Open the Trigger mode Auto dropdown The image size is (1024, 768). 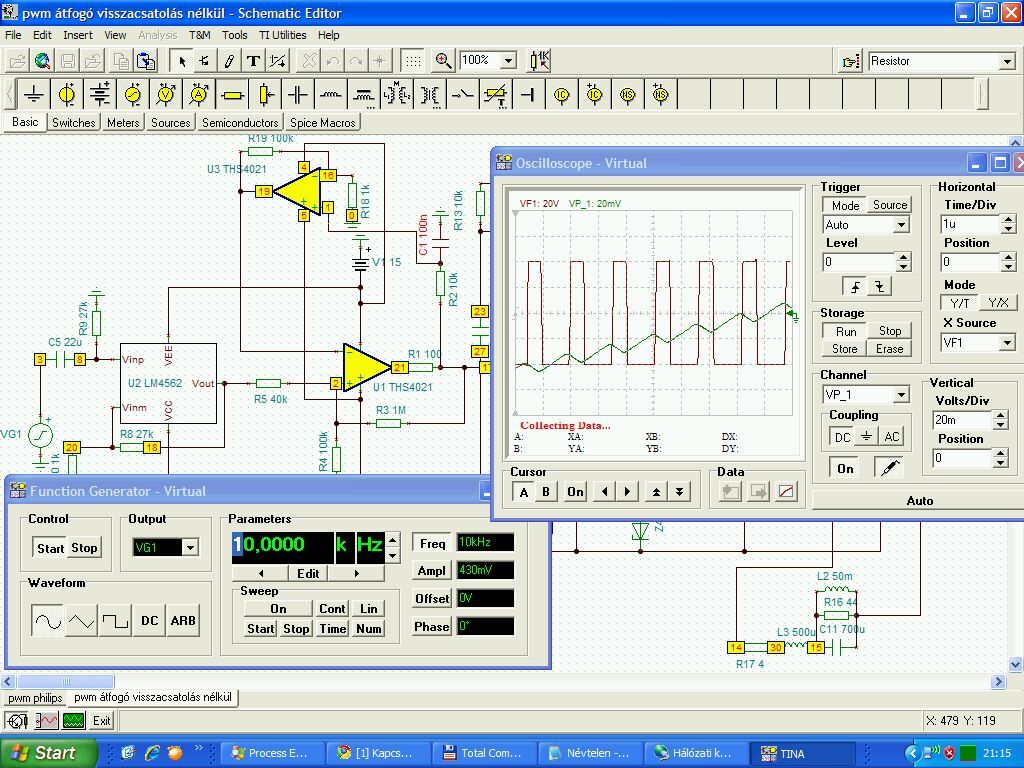pos(900,225)
